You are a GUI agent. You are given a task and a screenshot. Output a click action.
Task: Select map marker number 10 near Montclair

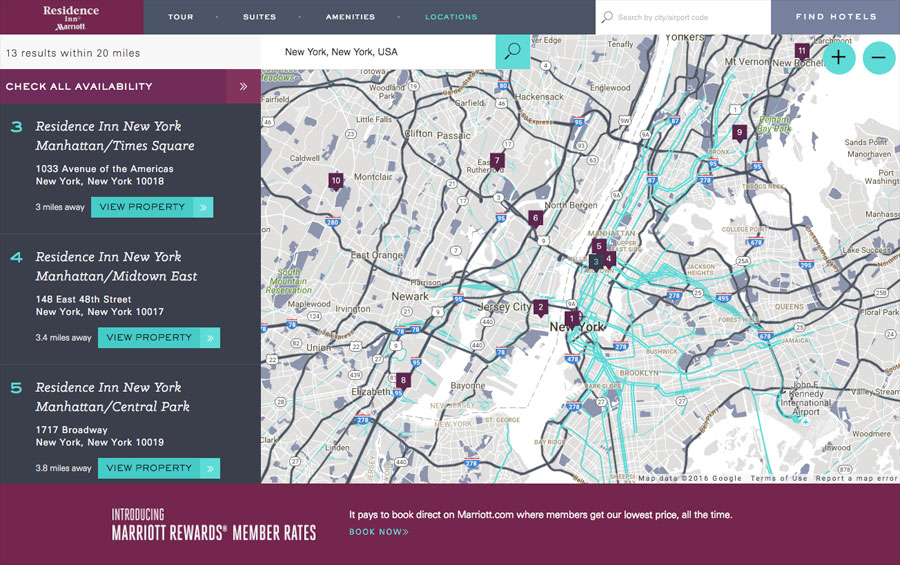(x=336, y=181)
